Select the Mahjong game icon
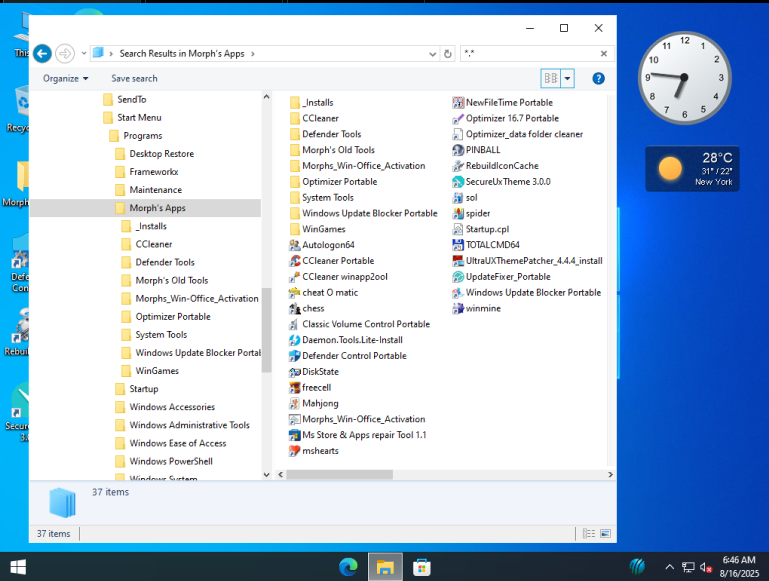This screenshot has width=769, height=581. [x=294, y=404]
